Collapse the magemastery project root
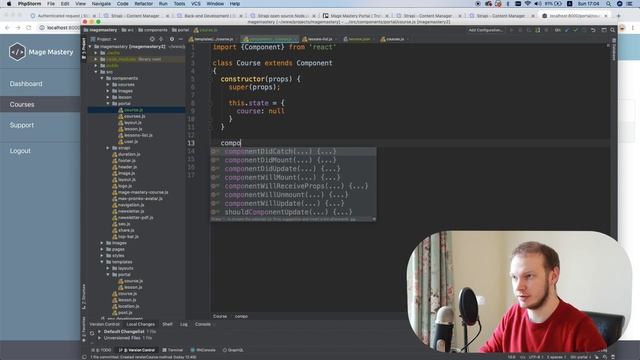The height and width of the screenshot is (360, 640). [x=90, y=47]
